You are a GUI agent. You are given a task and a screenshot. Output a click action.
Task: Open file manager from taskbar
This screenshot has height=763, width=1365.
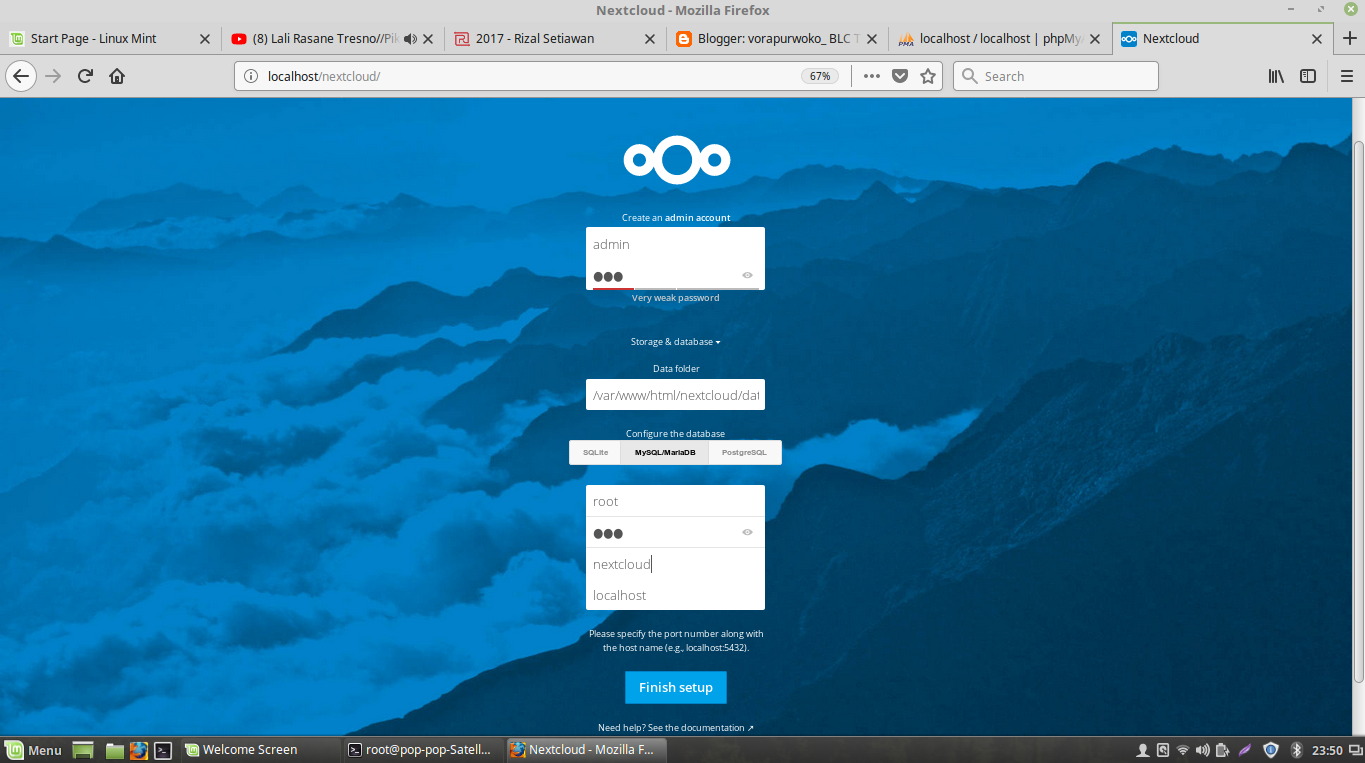pos(114,750)
